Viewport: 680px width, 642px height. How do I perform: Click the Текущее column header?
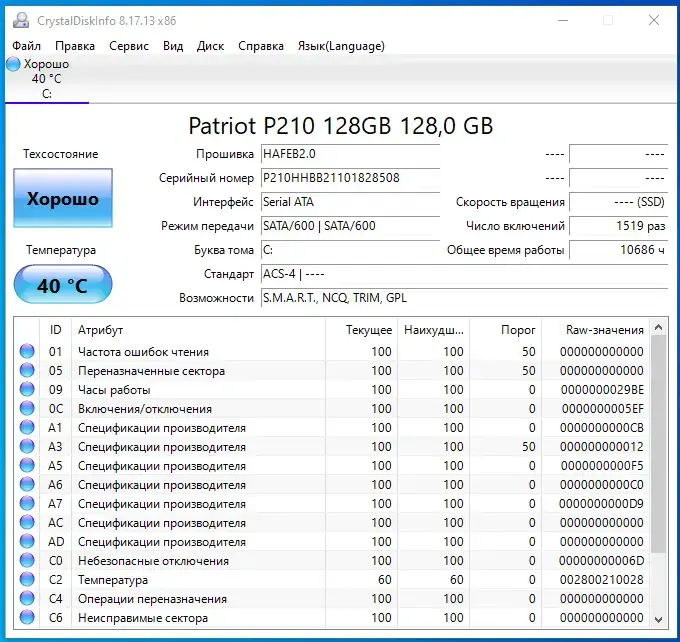361,330
